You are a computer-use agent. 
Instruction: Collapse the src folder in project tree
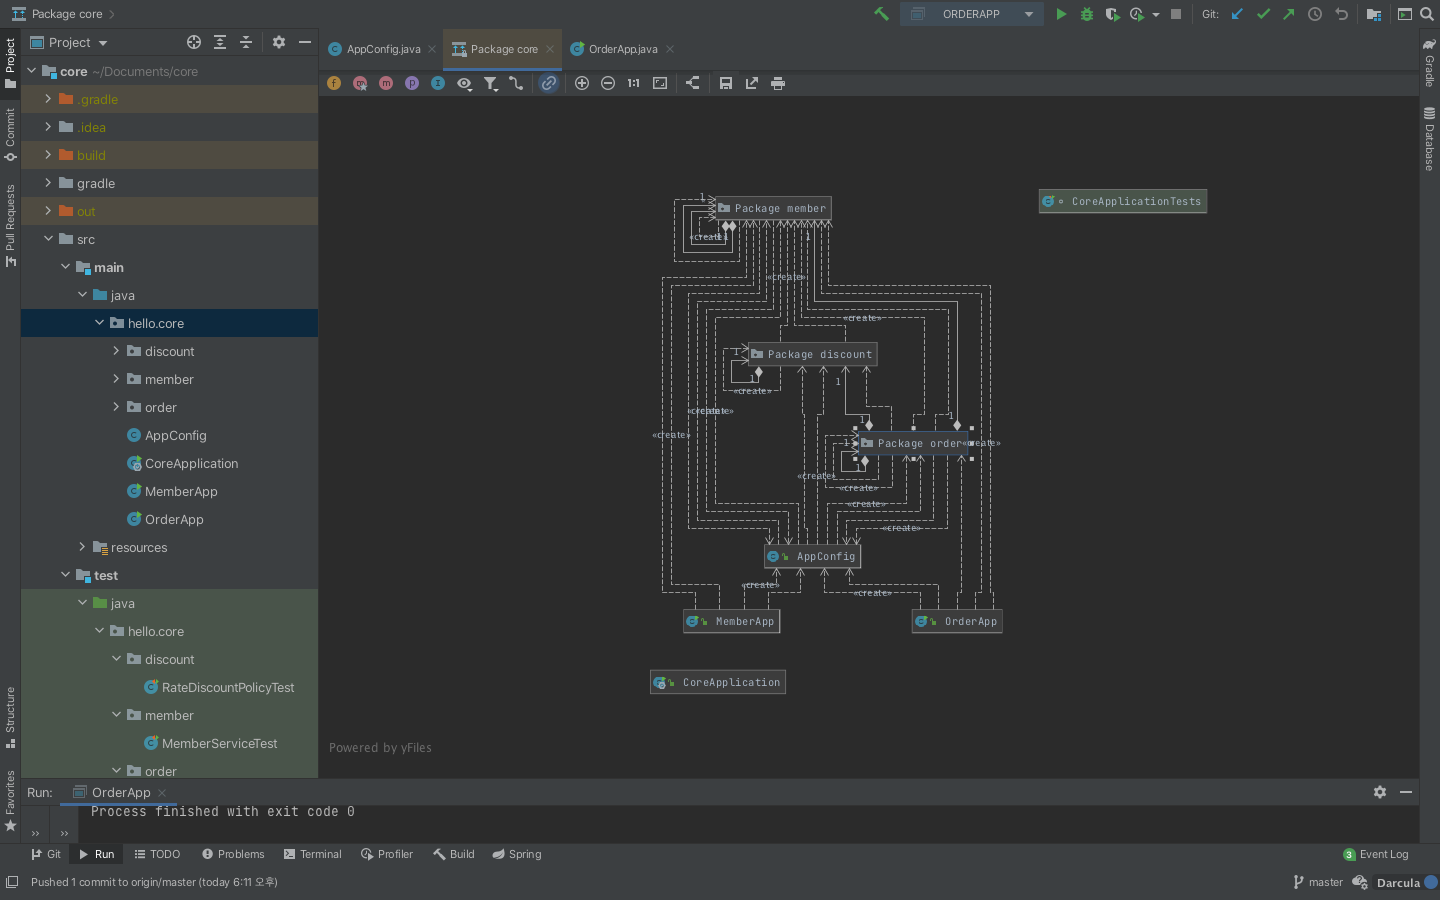[x=48, y=239]
